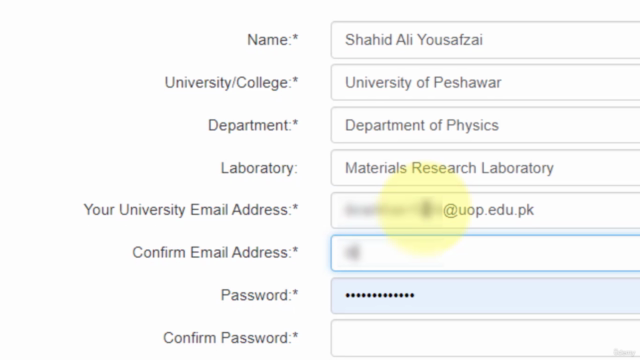Click the "Confirm Password:*" label

coord(231,338)
